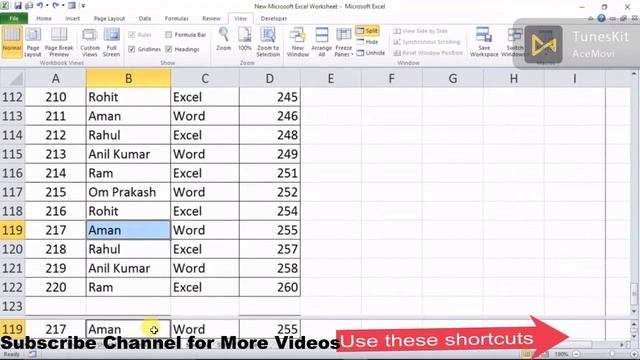Switch to the Review tab
The height and width of the screenshot is (360, 640).
[211, 18]
